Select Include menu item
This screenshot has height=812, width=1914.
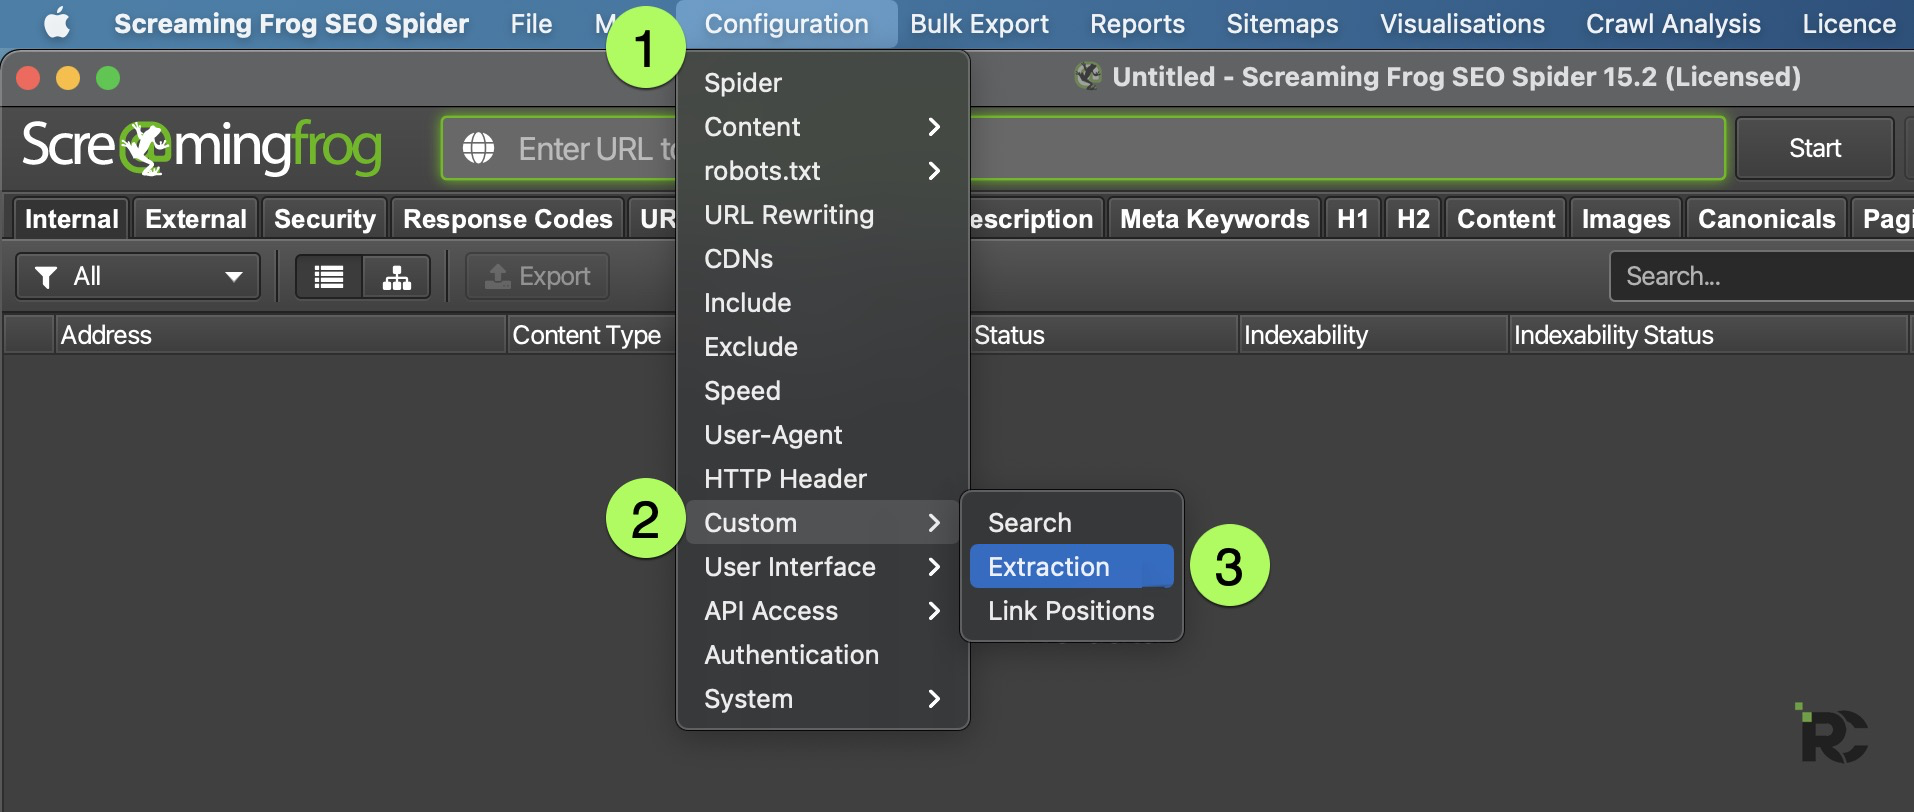pos(822,303)
